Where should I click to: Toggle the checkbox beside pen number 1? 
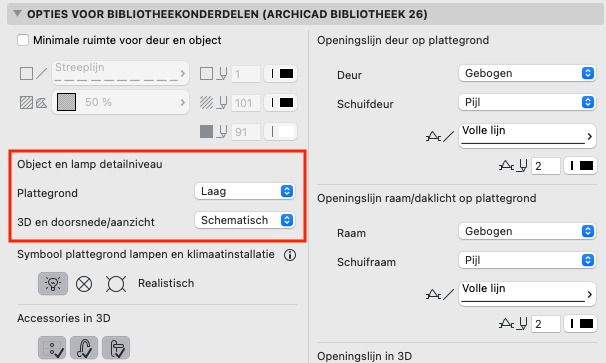click(x=206, y=73)
